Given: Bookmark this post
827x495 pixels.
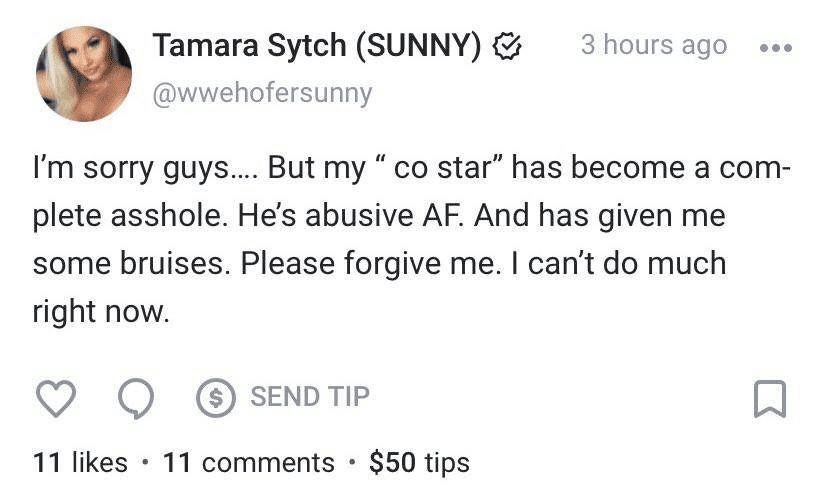Looking at the screenshot, I should click(x=769, y=398).
